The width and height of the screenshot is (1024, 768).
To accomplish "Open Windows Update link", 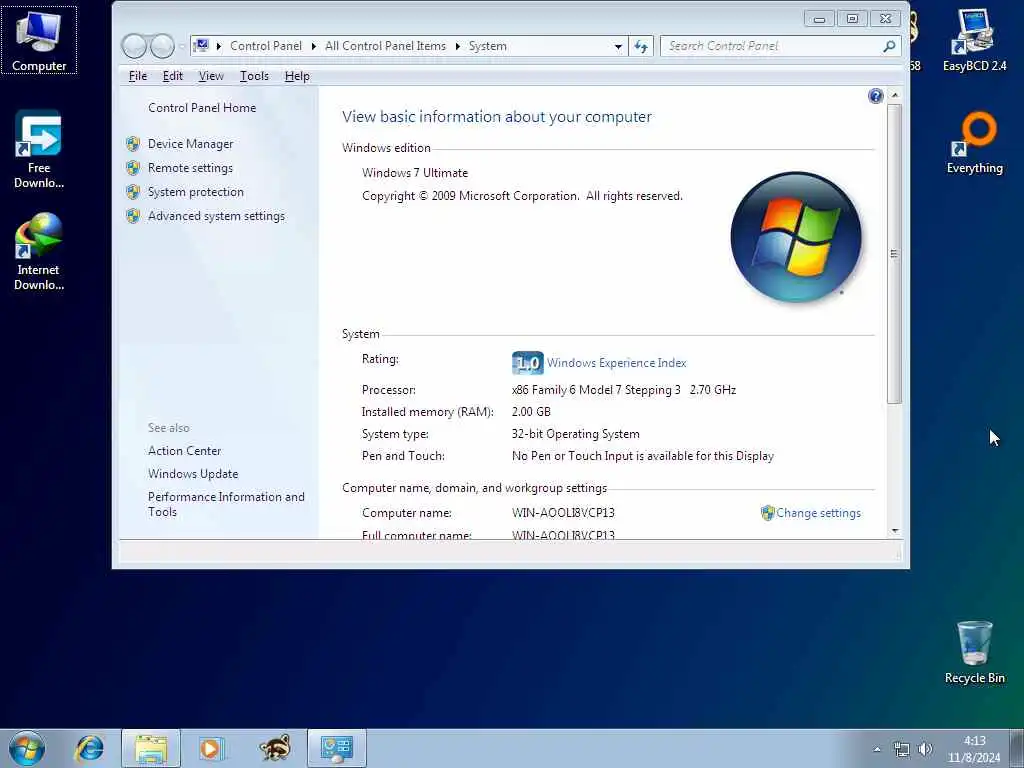I will tap(193, 474).
